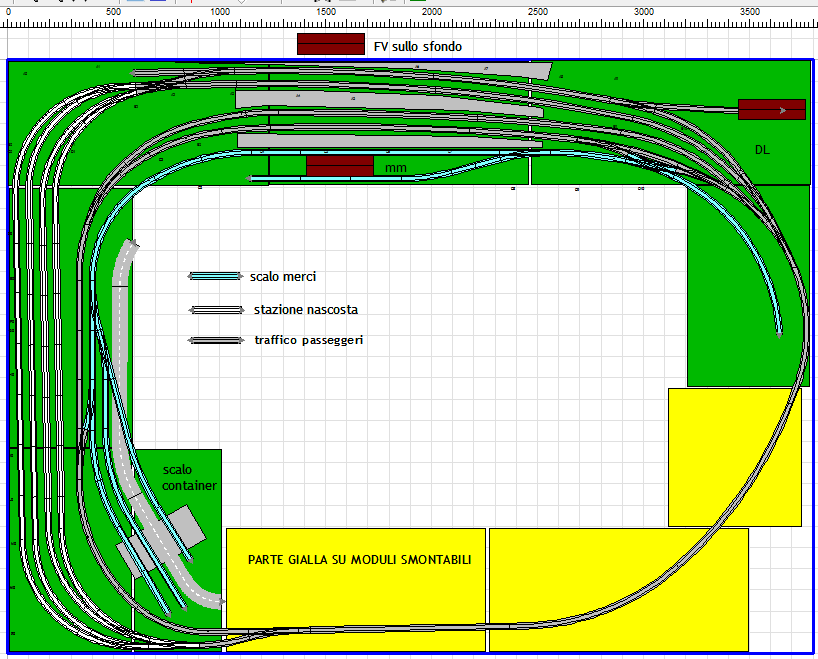Click the 'stazione nascosta' legend text

[x=305, y=310]
